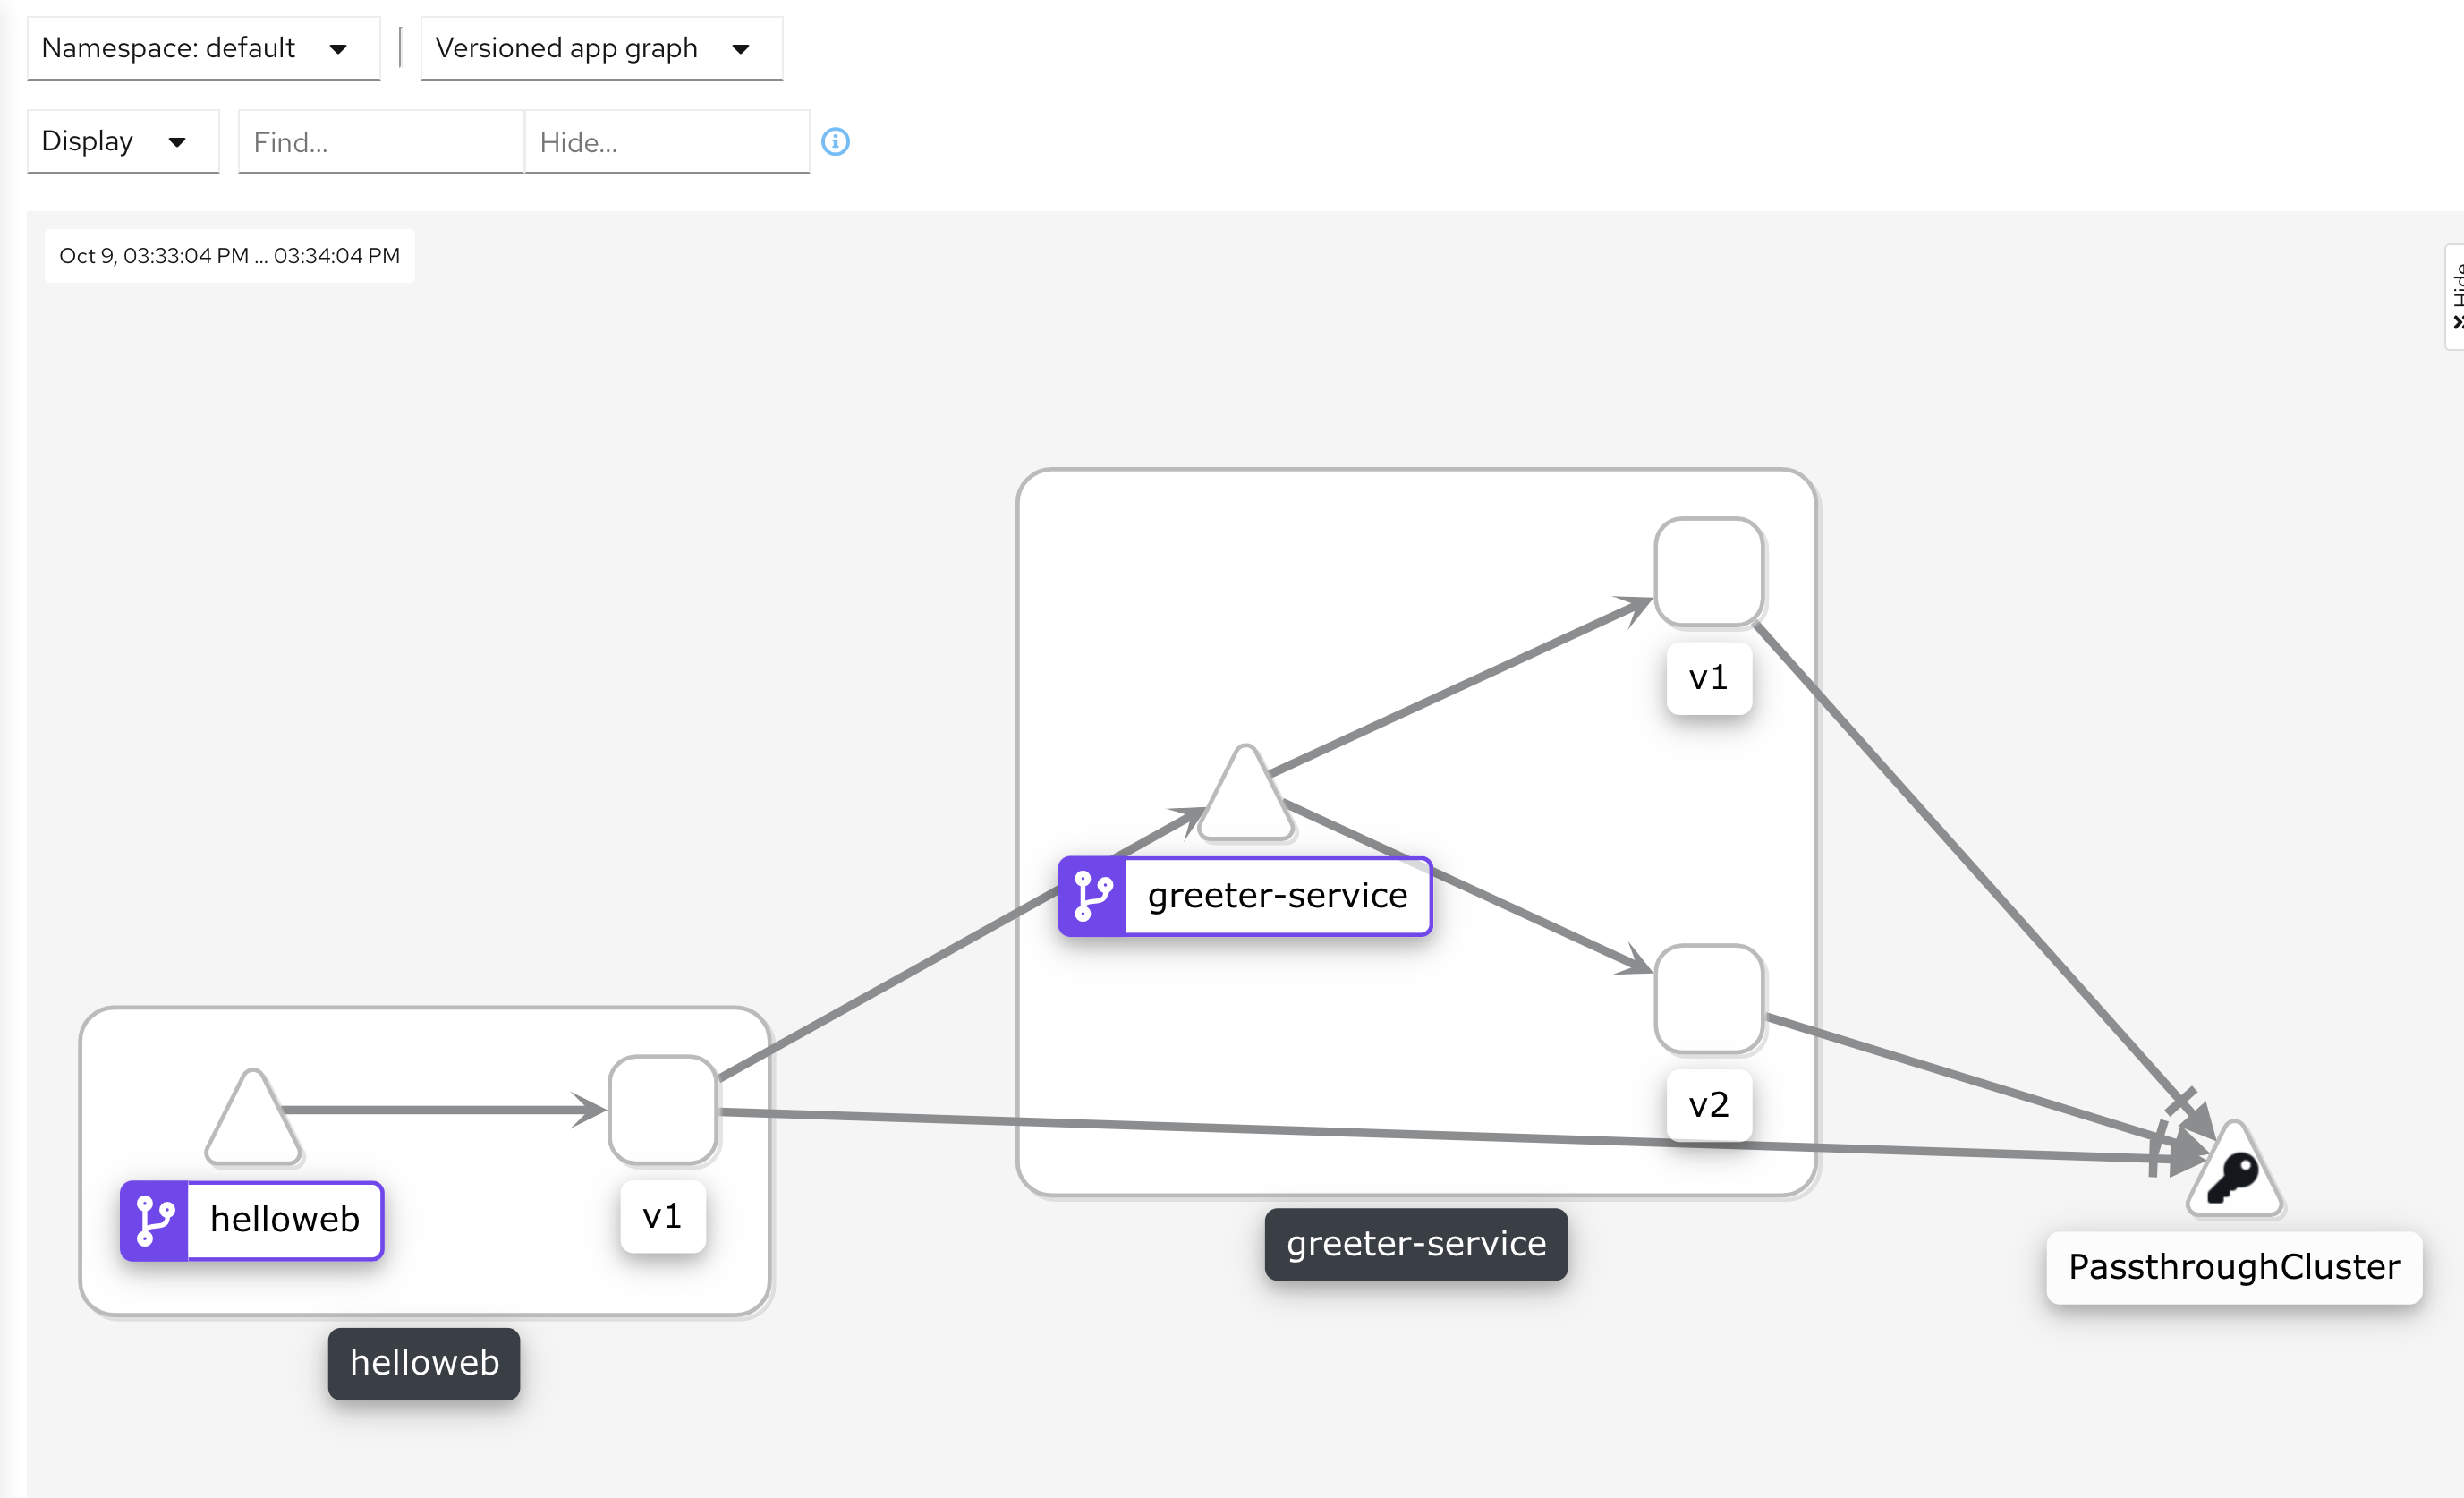Click the dark greeter-service app box label
This screenshot has height=1498, width=2464.
pyautogui.click(x=1416, y=1244)
